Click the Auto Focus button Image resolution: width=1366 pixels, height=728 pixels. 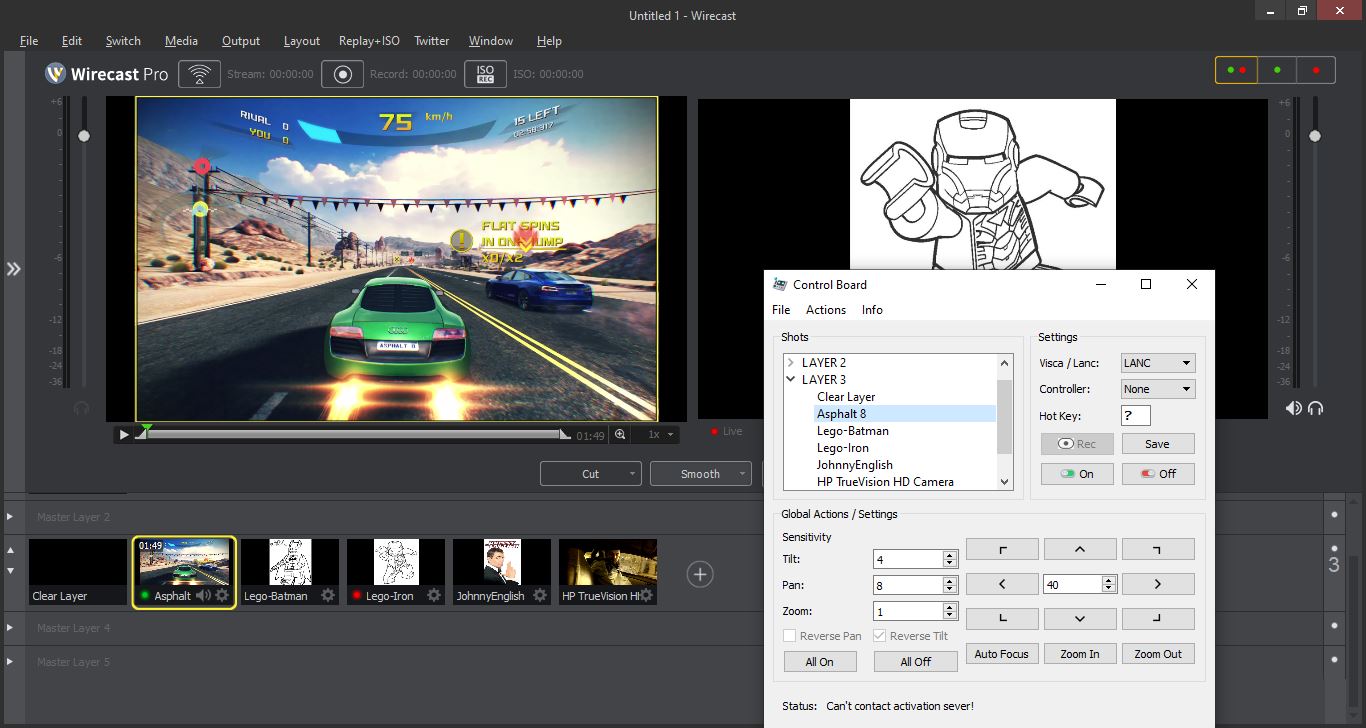pos(1001,654)
